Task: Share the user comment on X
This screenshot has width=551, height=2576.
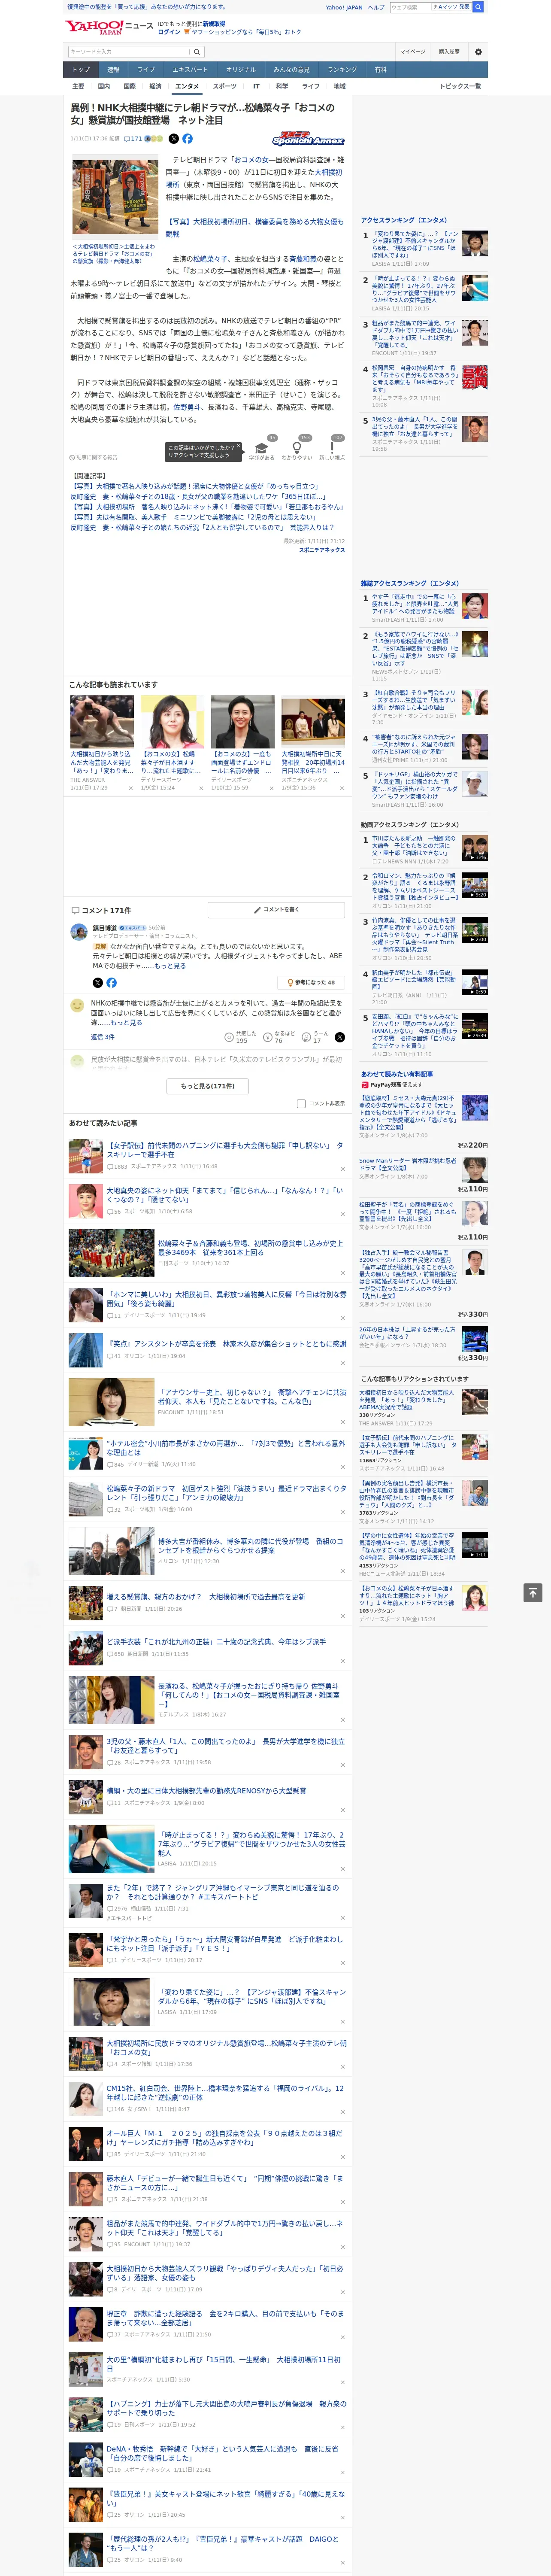Action: coord(339,1037)
